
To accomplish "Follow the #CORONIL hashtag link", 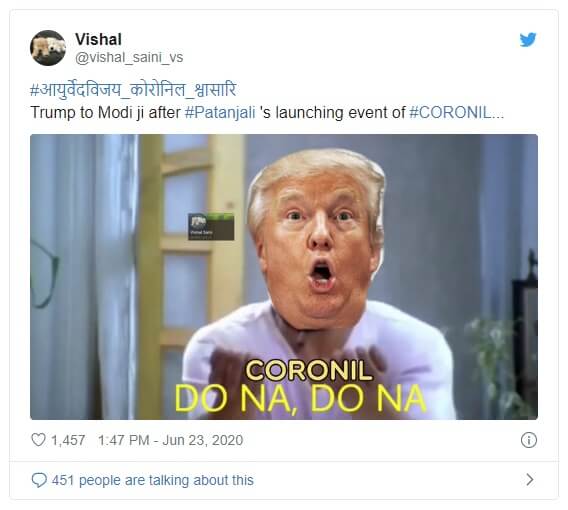I will [x=456, y=112].
